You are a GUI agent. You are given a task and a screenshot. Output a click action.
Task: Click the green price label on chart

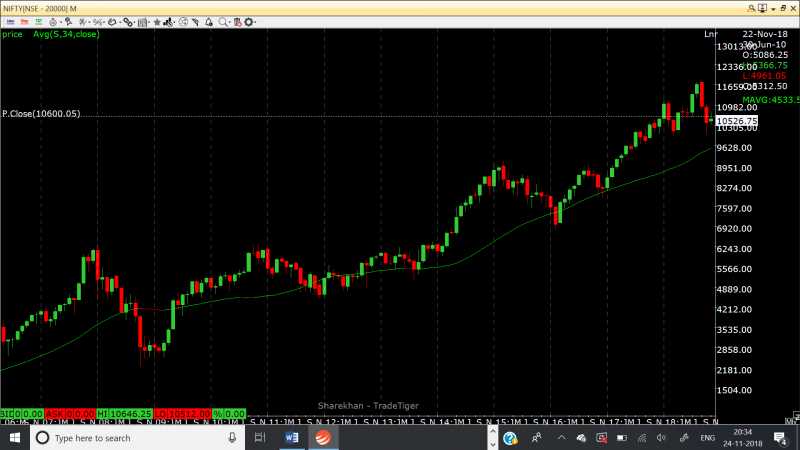pos(12,34)
